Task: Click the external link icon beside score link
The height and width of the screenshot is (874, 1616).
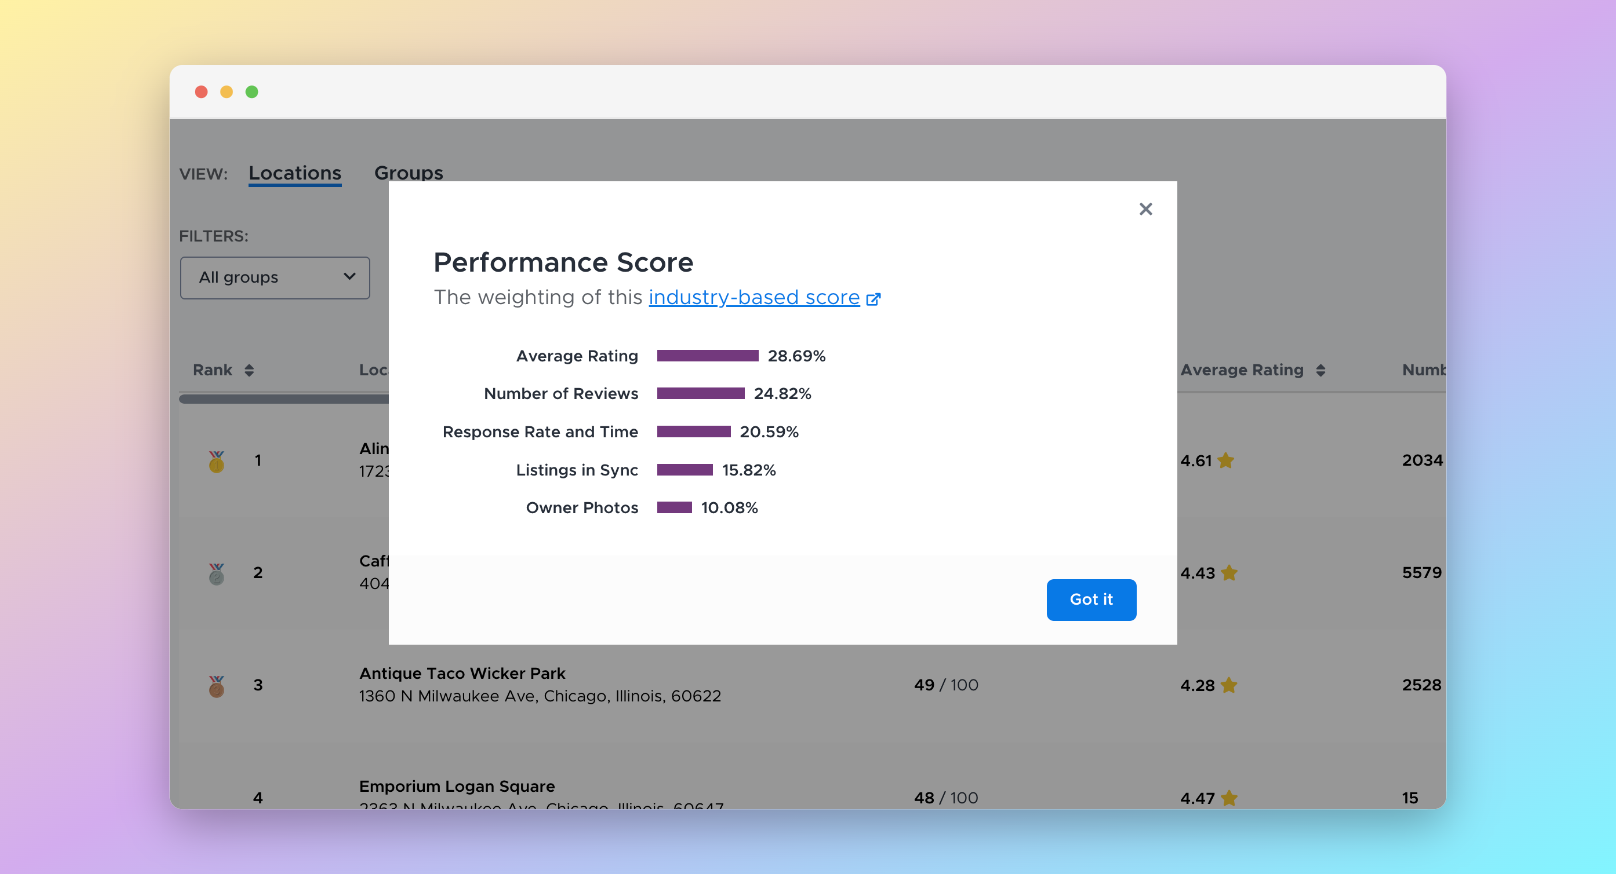Action: coord(873,299)
